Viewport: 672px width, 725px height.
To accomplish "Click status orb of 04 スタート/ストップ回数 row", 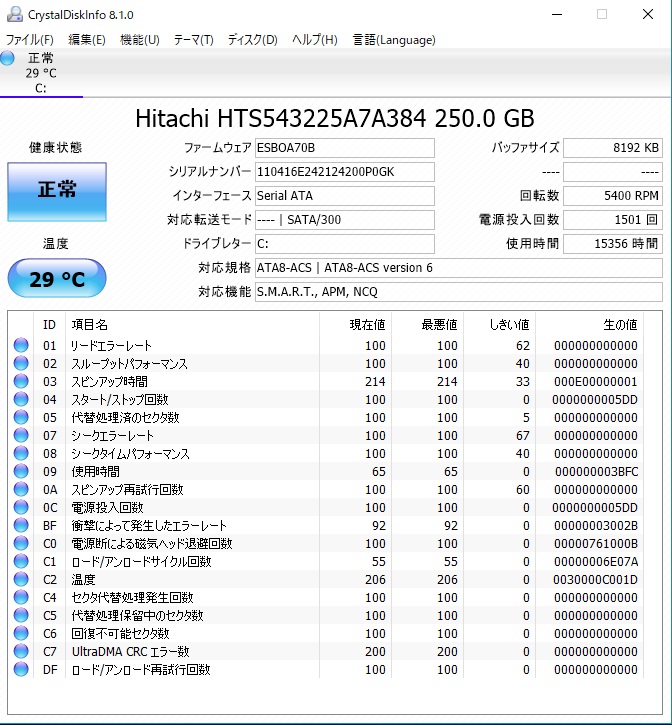I will click(x=21, y=399).
